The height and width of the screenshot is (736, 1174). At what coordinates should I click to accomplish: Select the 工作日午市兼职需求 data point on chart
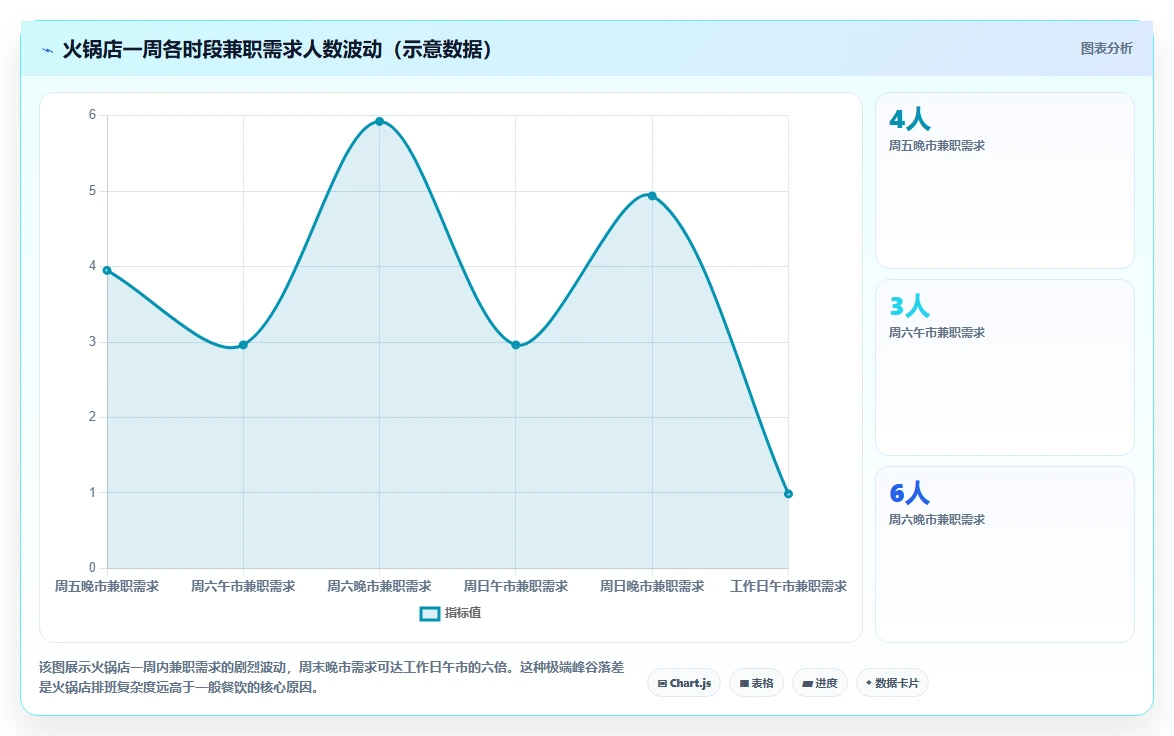pyautogui.click(x=788, y=494)
